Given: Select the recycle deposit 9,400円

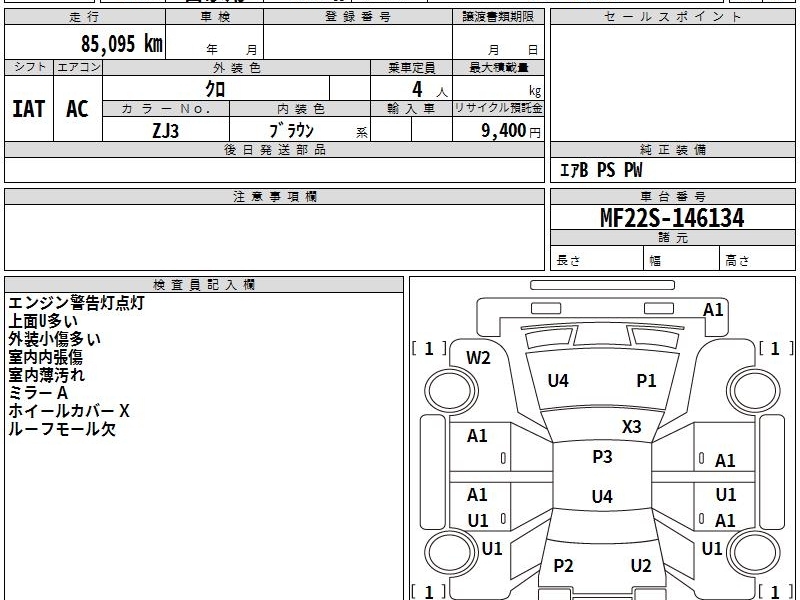Looking at the screenshot, I should click(x=511, y=131).
